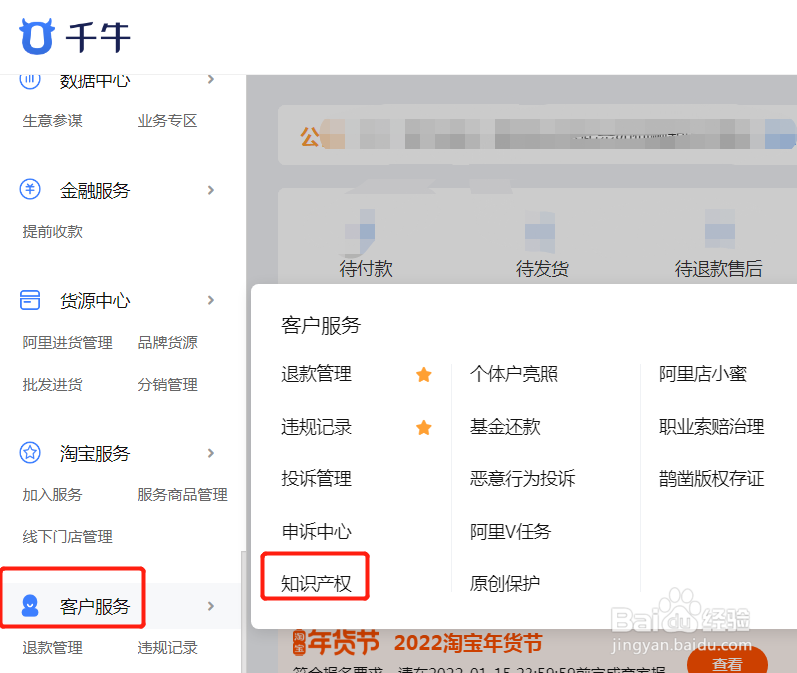797x673 pixels.
Task: Select 鹊凿版权存证 in the popup
Action: click(x=711, y=479)
